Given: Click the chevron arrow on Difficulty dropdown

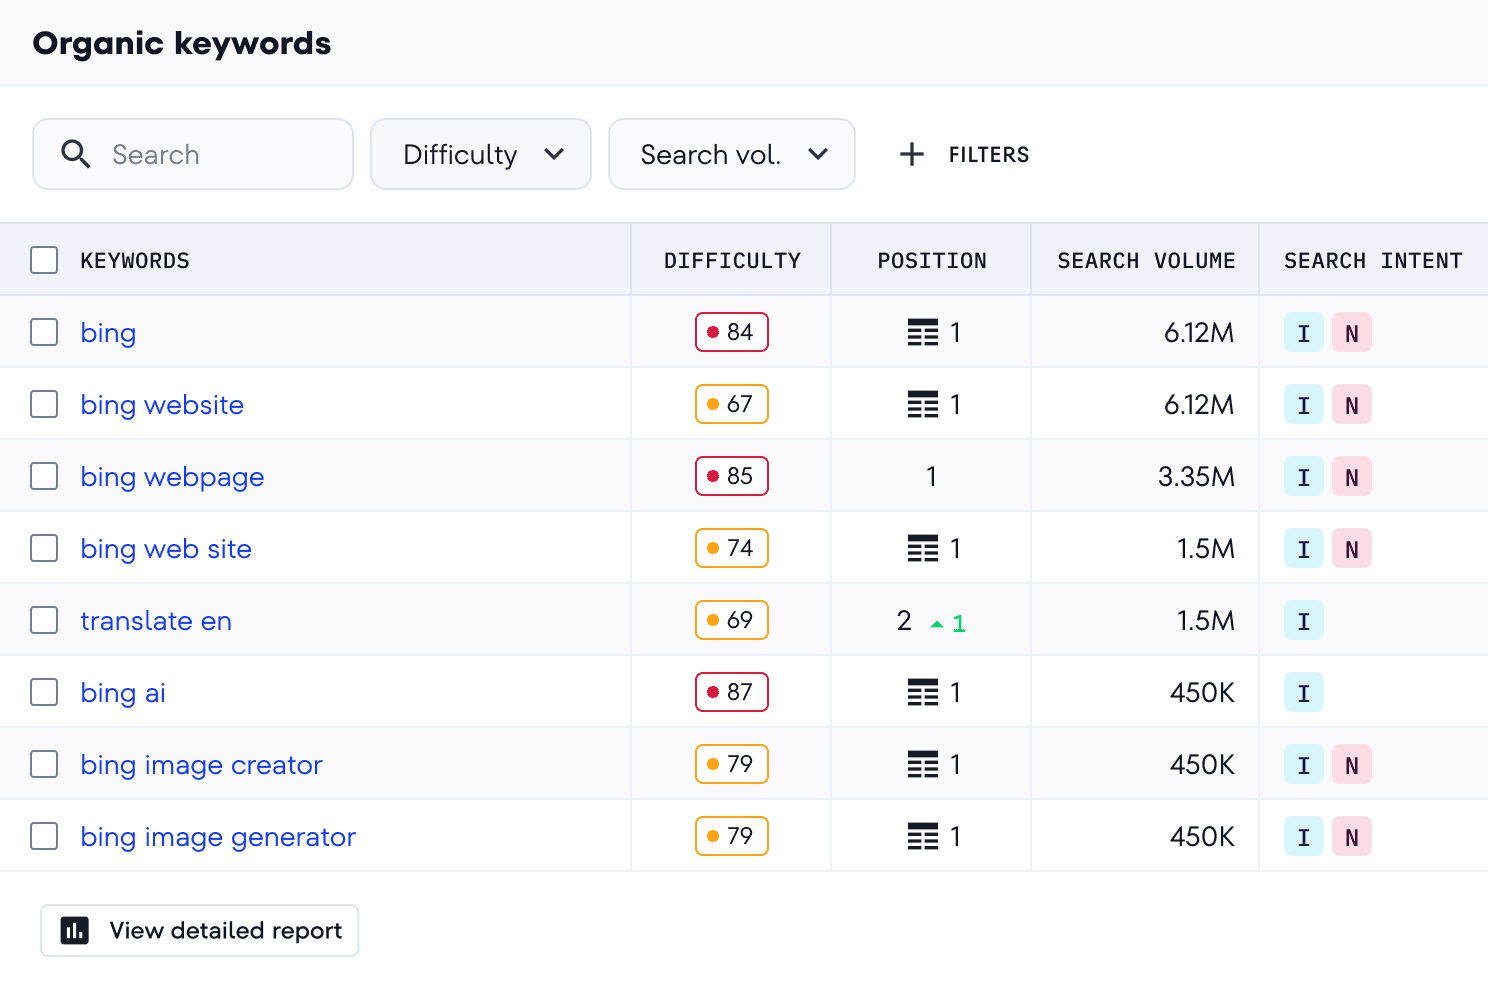Looking at the screenshot, I should click(x=554, y=154).
